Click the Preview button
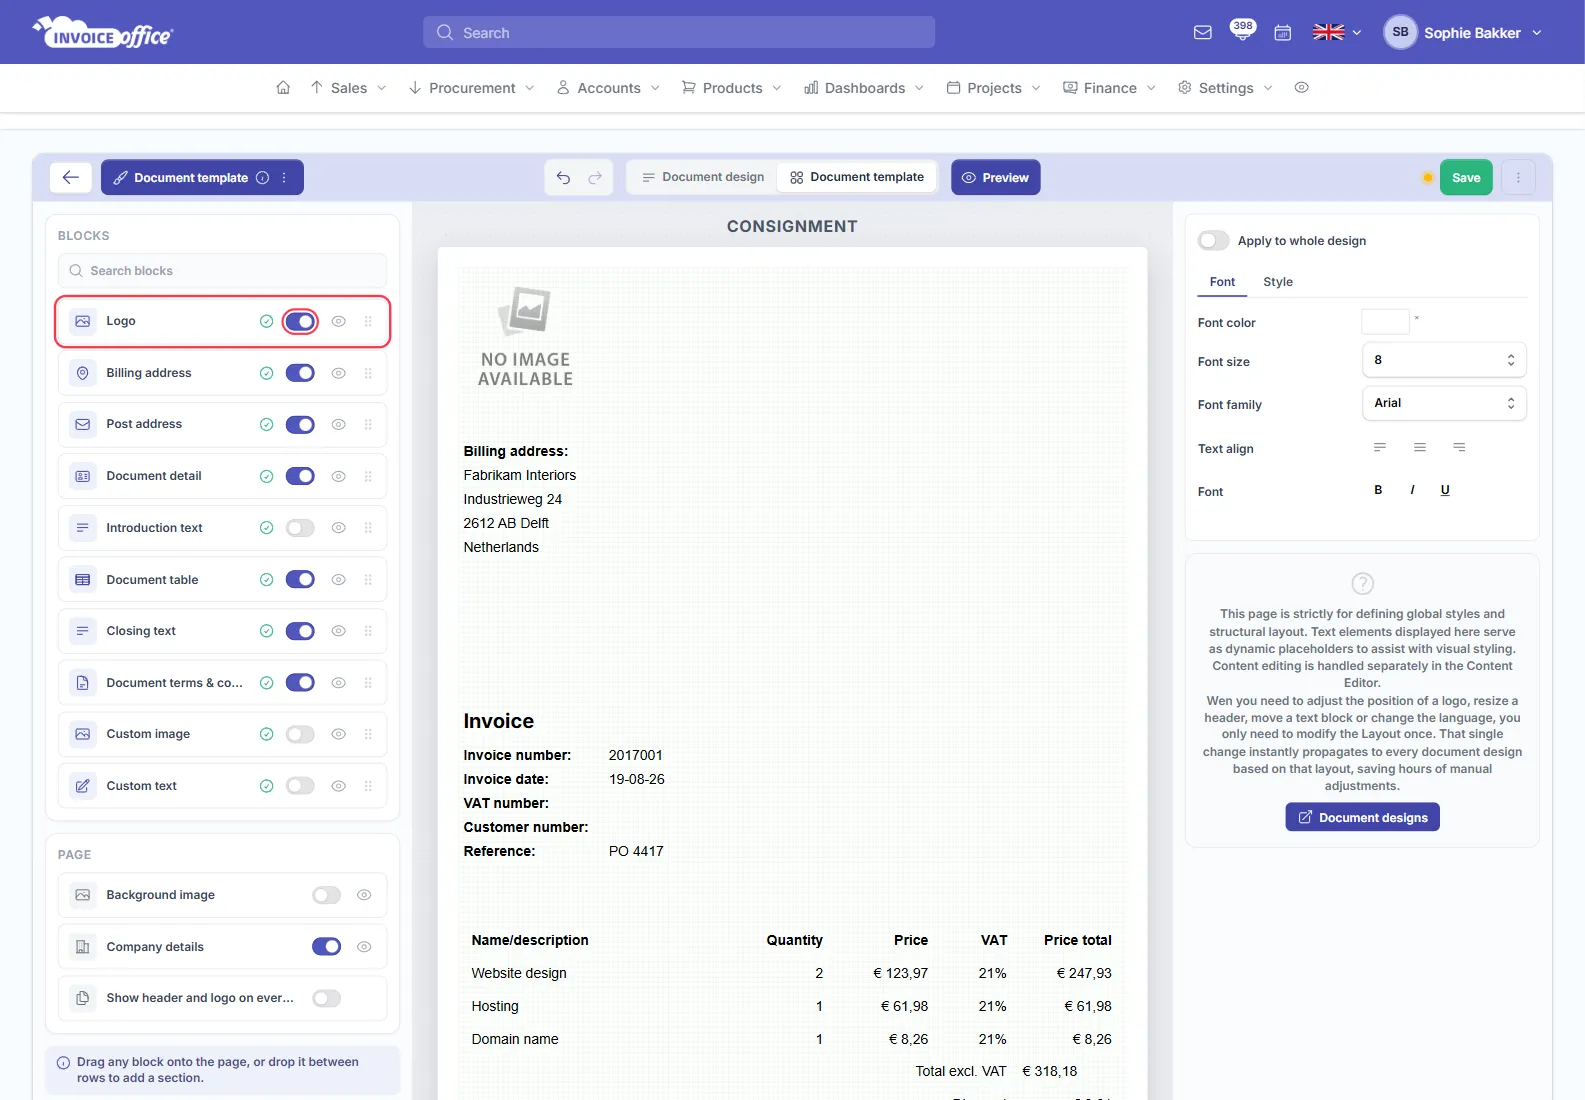The image size is (1585, 1100). tap(996, 177)
